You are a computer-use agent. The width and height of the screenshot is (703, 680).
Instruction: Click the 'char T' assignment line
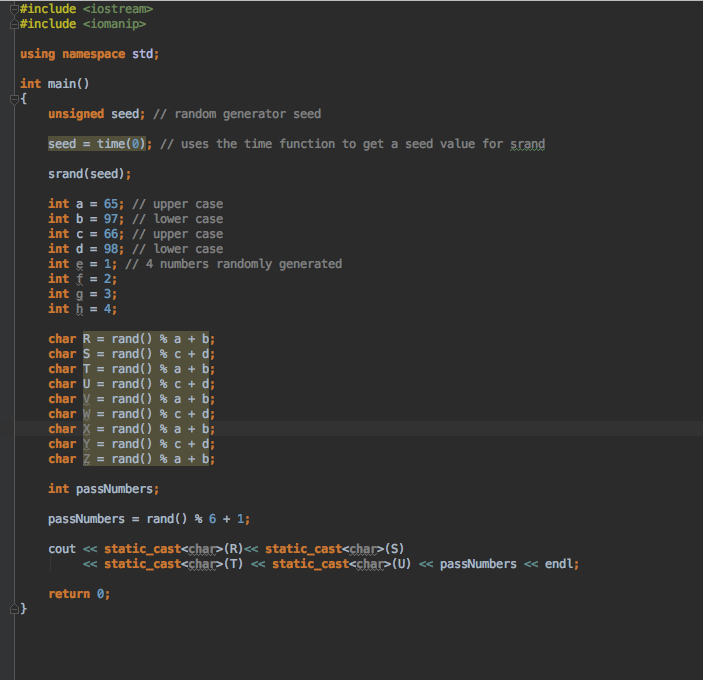[x=131, y=369]
